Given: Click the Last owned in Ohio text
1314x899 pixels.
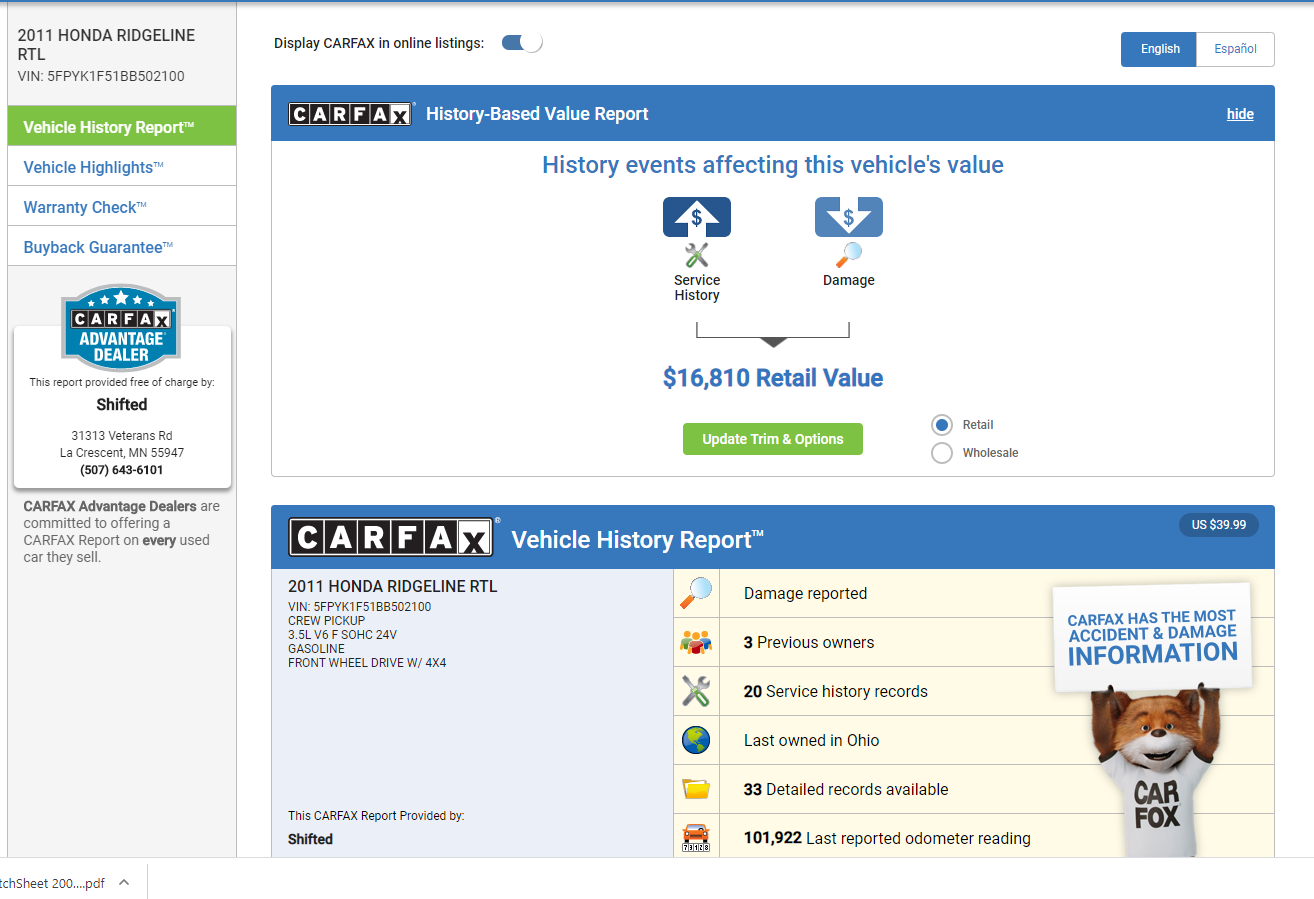Looking at the screenshot, I should [812, 740].
